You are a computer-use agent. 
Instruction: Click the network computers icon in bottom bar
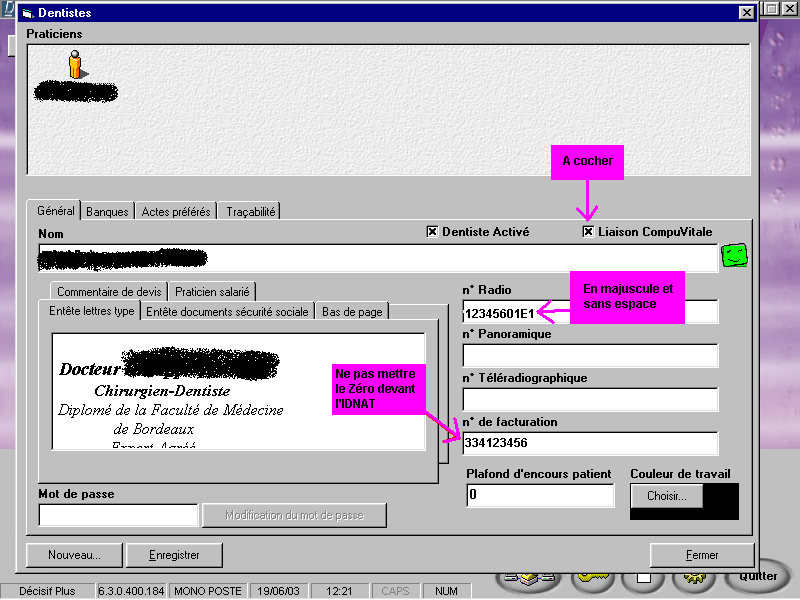pyautogui.click(x=526, y=578)
